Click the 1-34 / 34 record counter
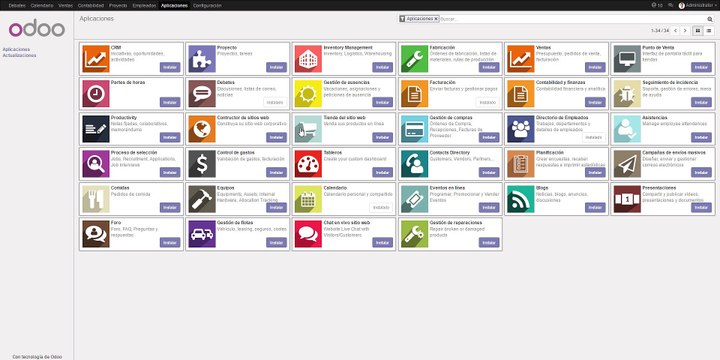 click(x=660, y=31)
